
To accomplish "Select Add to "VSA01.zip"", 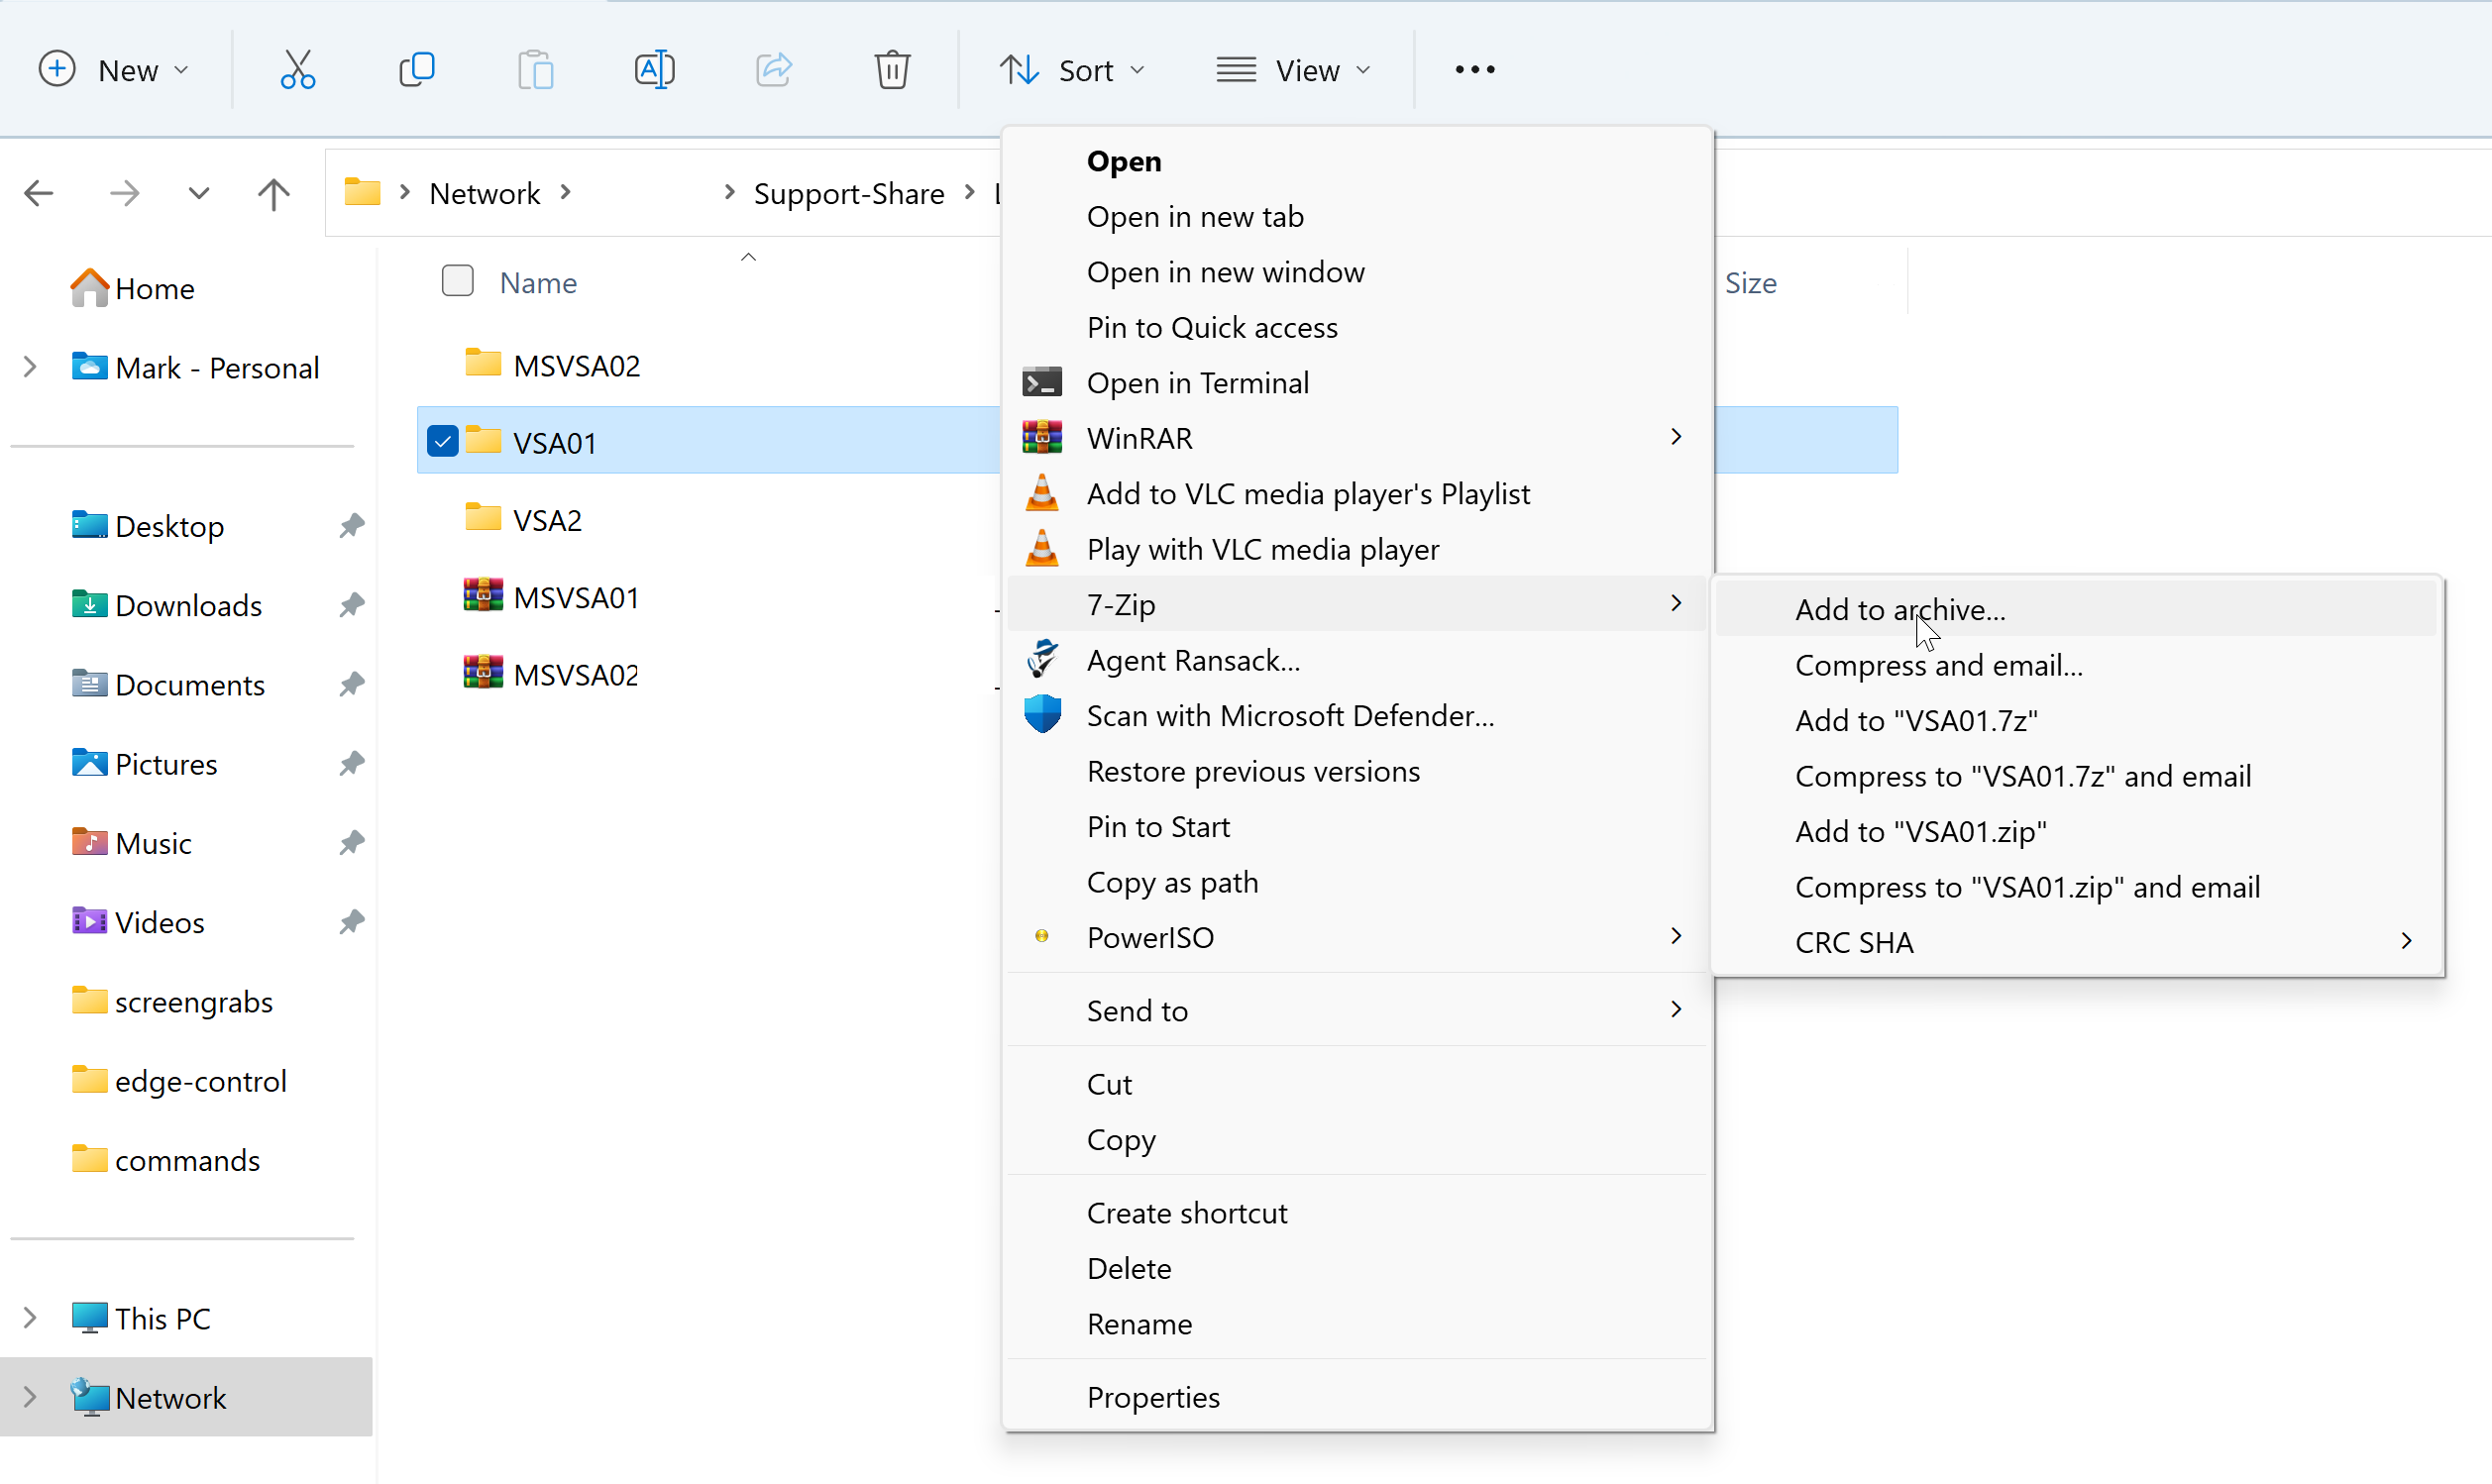I will tap(2076, 831).
